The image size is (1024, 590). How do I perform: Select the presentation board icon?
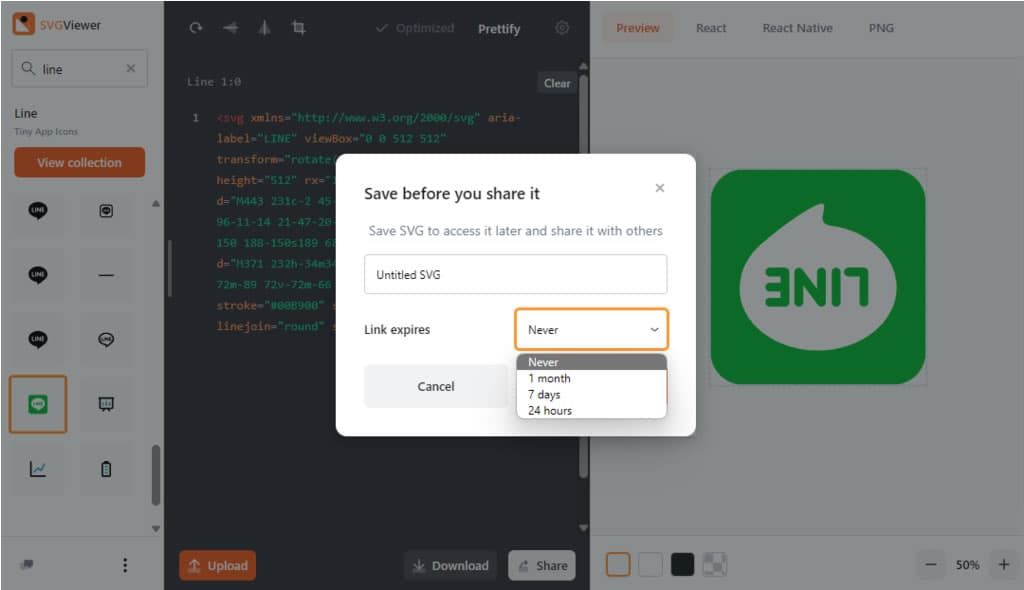click(x=106, y=404)
